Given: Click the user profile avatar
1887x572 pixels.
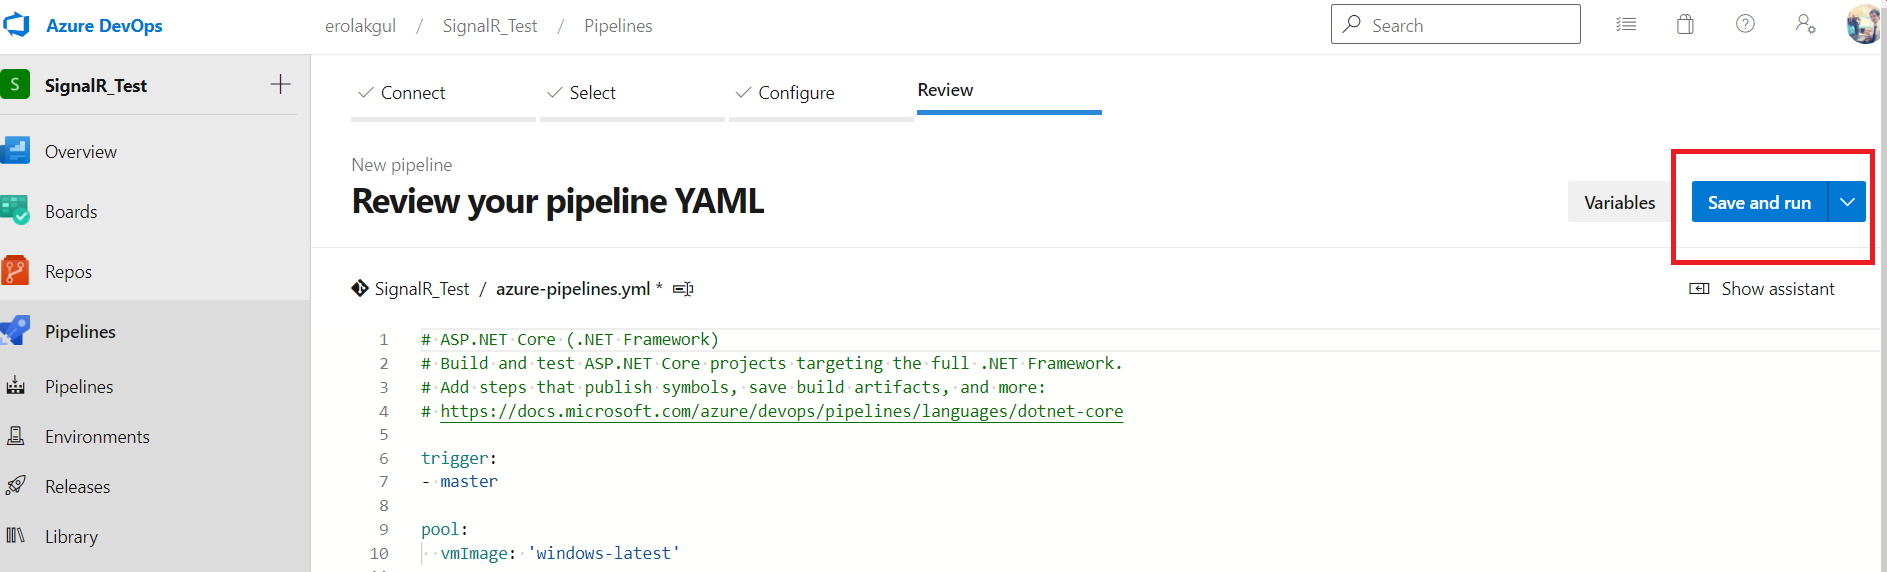Looking at the screenshot, I should click(x=1863, y=24).
